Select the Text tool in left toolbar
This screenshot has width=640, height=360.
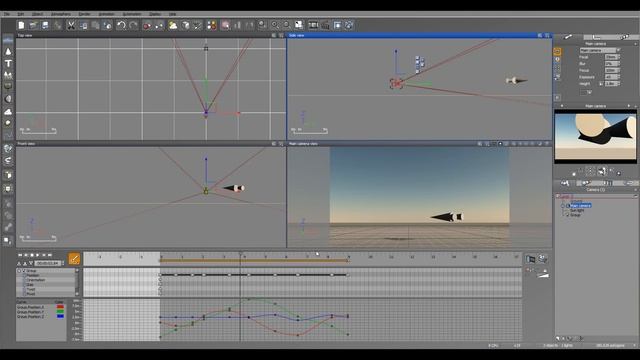click(x=8, y=64)
